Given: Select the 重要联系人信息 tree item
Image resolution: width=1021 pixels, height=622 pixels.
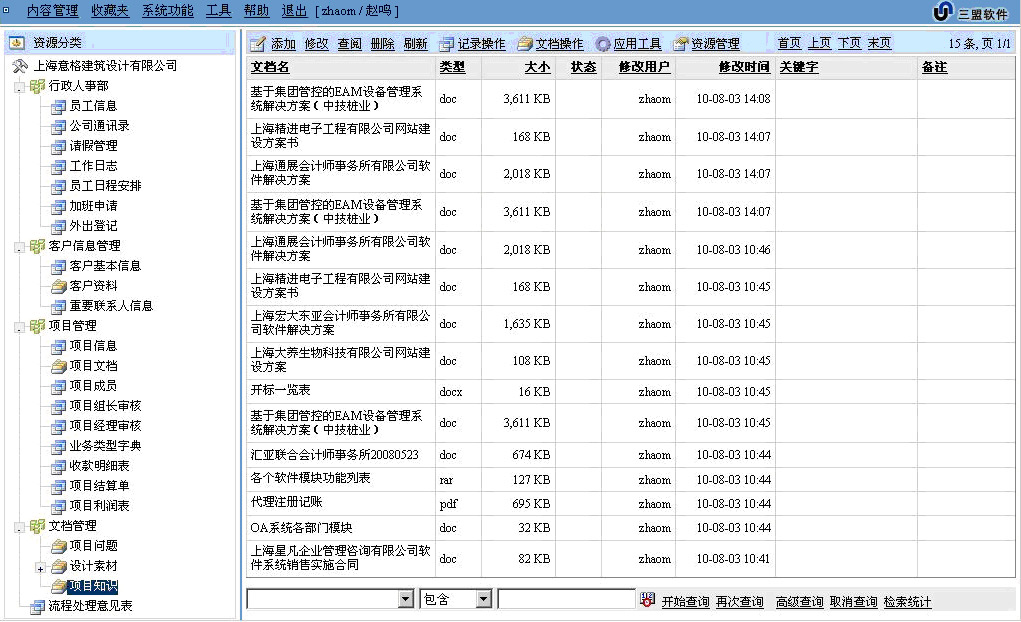Looking at the screenshot, I should coord(111,306).
